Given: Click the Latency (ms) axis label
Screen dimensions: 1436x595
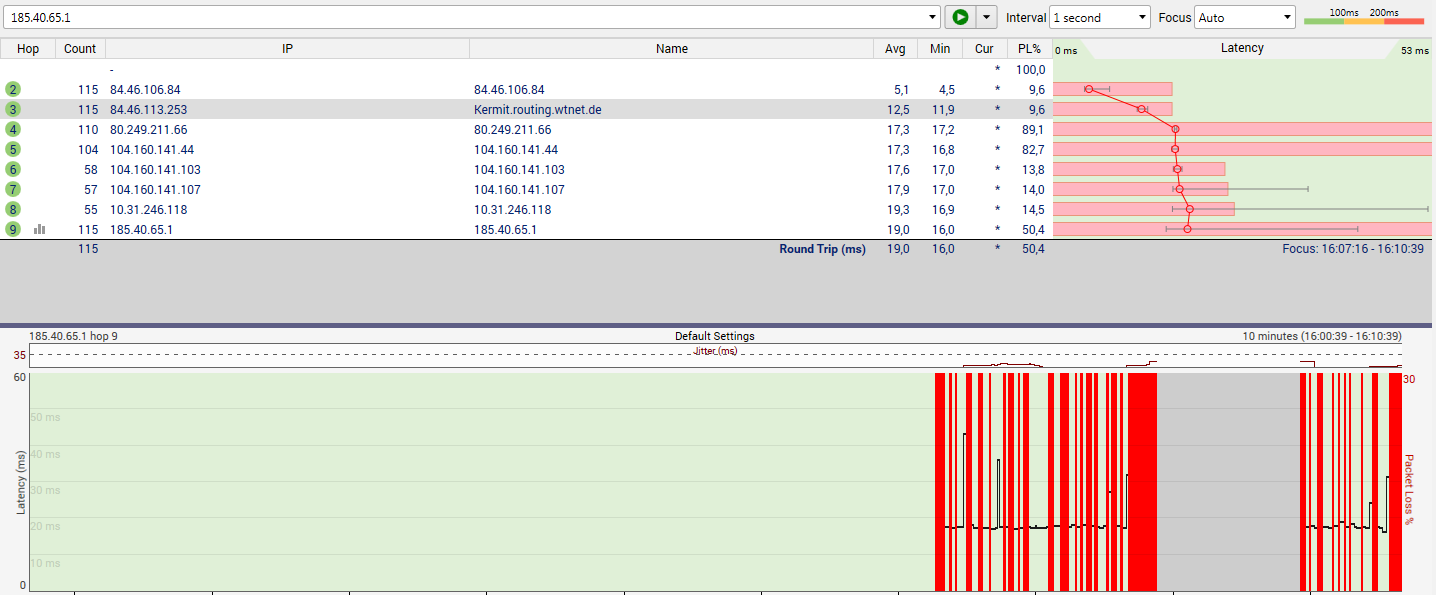Looking at the screenshot, I should click(20, 482).
